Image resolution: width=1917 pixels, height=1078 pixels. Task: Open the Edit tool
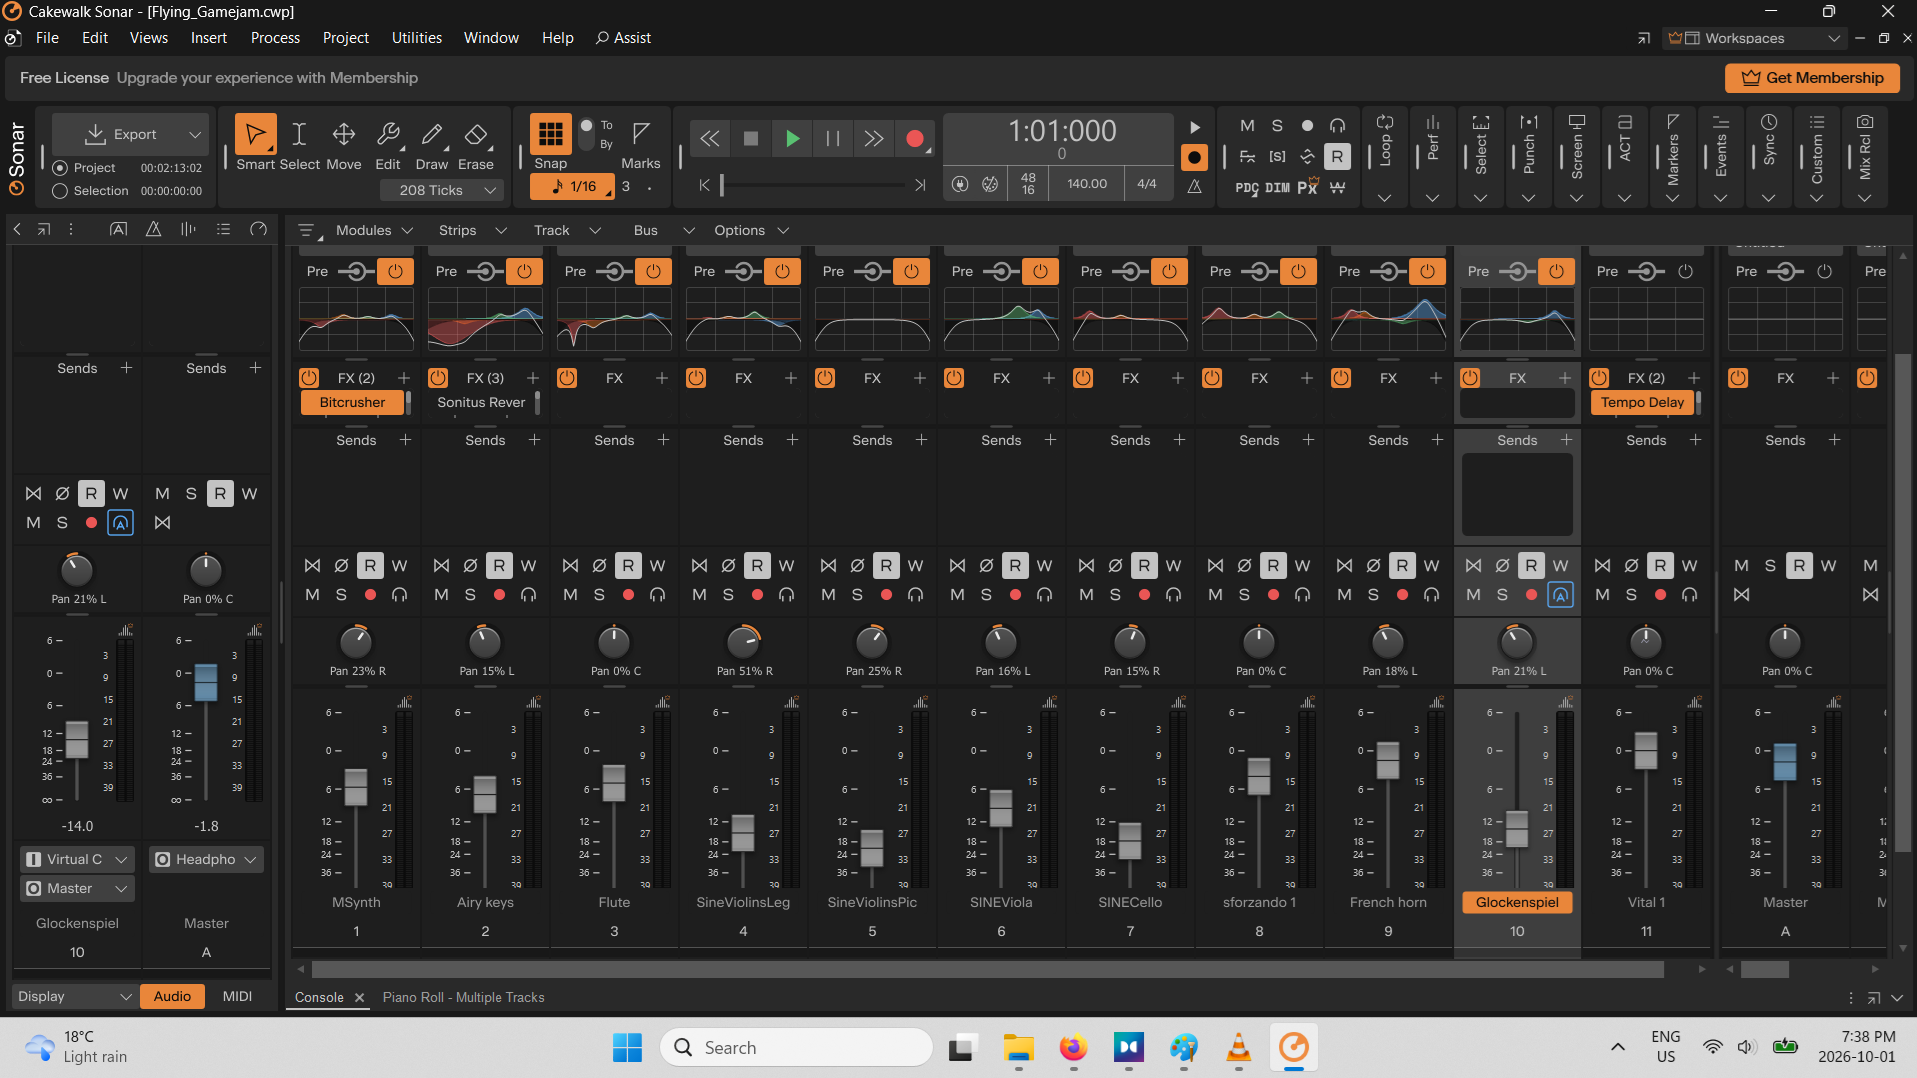tap(388, 135)
